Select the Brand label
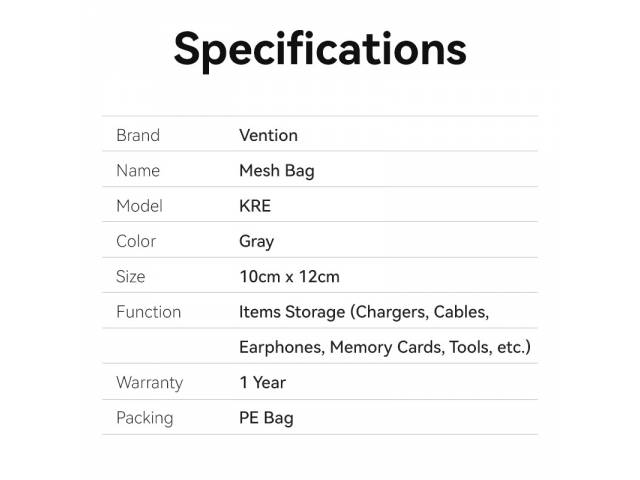The image size is (640, 480). (138, 135)
